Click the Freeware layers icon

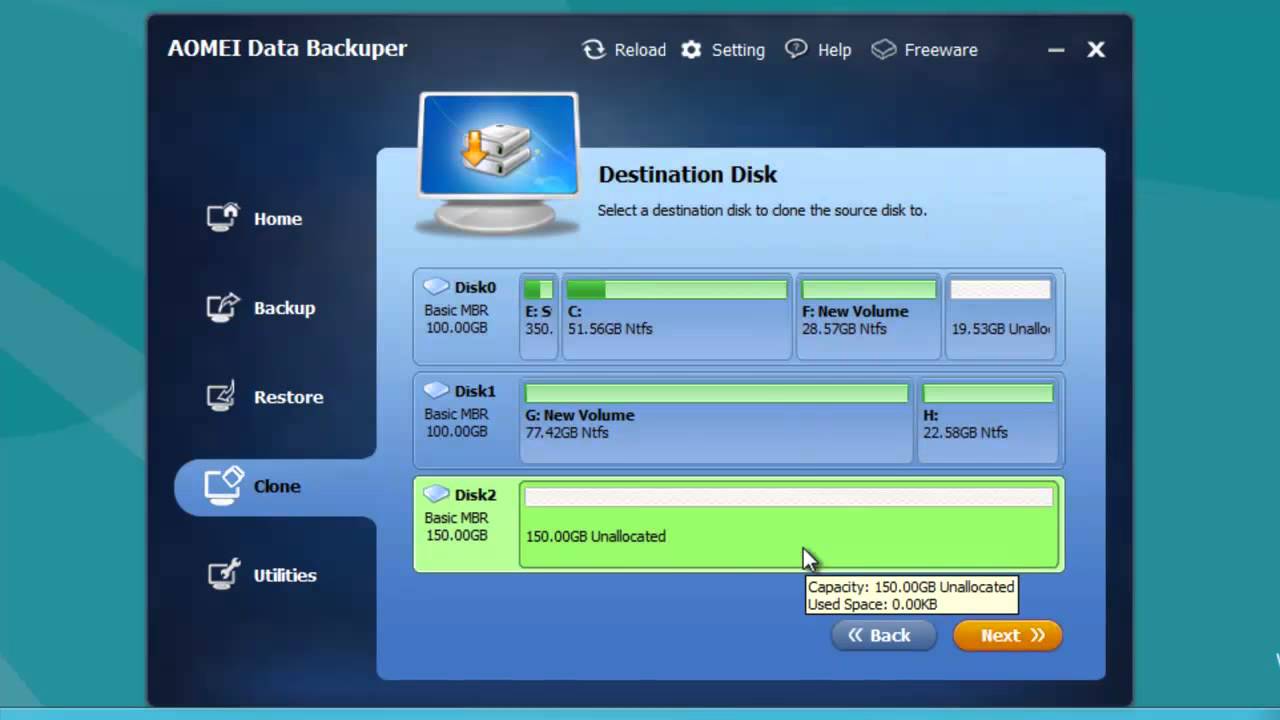884,50
